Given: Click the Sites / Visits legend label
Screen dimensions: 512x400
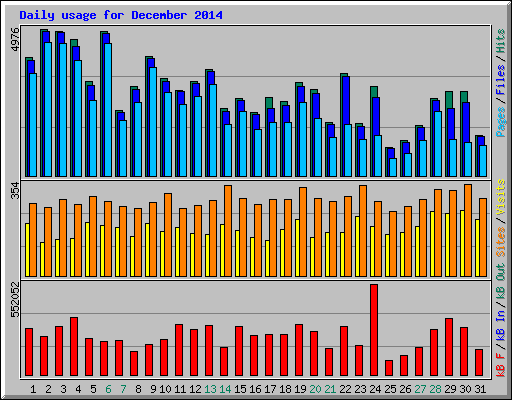Looking at the screenshot, I should 500,218.
